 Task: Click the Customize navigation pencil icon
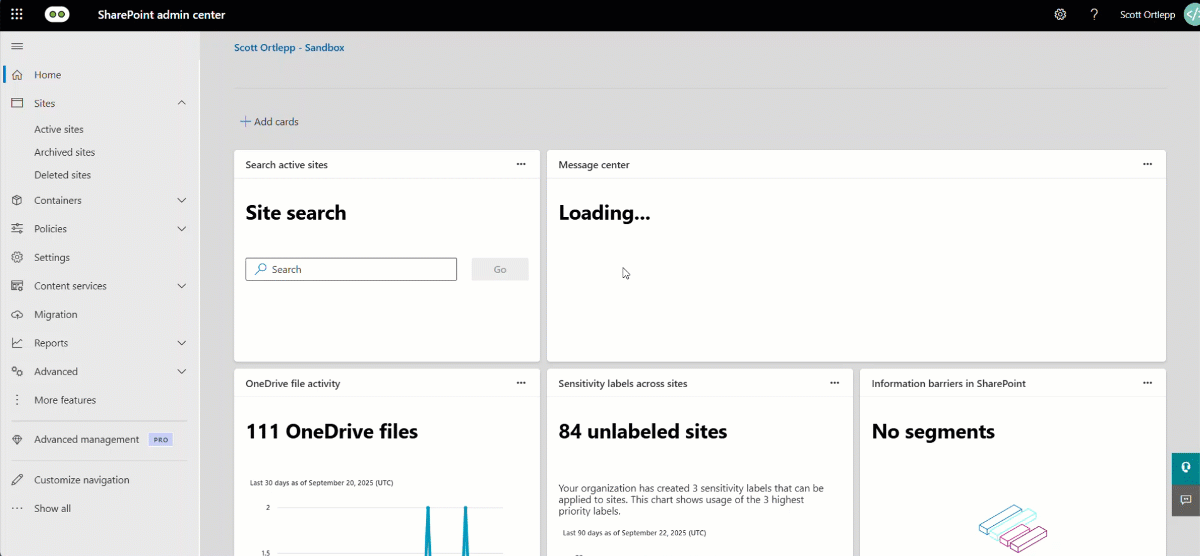coord(17,480)
